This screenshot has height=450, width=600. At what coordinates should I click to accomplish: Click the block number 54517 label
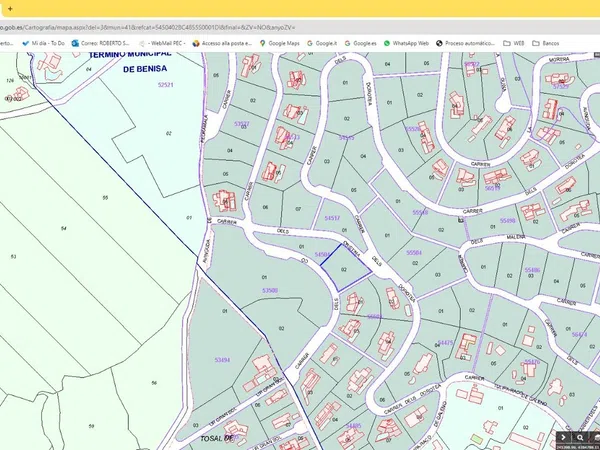tap(333, 217)
